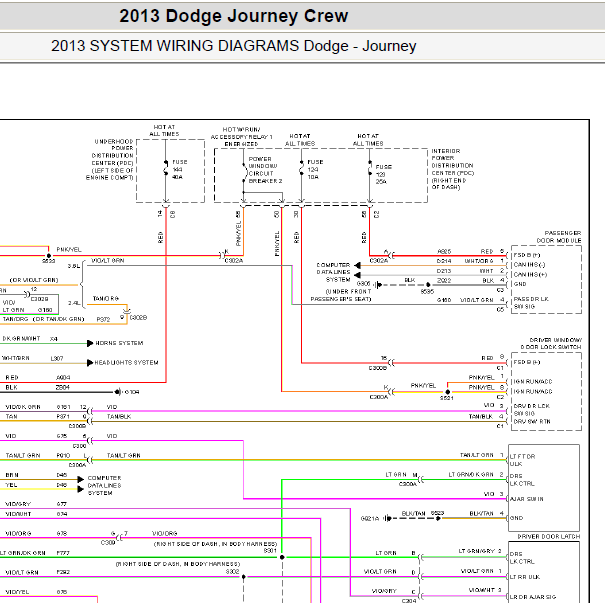Click the CAN IHS(-) pin label
Image resolution: width=605 pixels, height=603 pixels.
[x=529, y=265]
